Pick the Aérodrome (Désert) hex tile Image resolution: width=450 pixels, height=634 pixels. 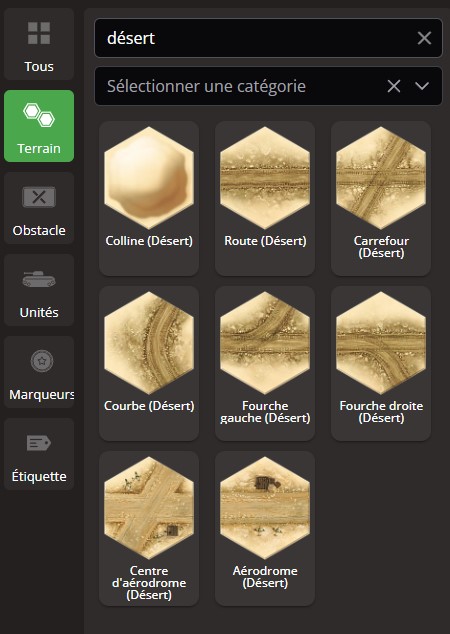point(265,528)
